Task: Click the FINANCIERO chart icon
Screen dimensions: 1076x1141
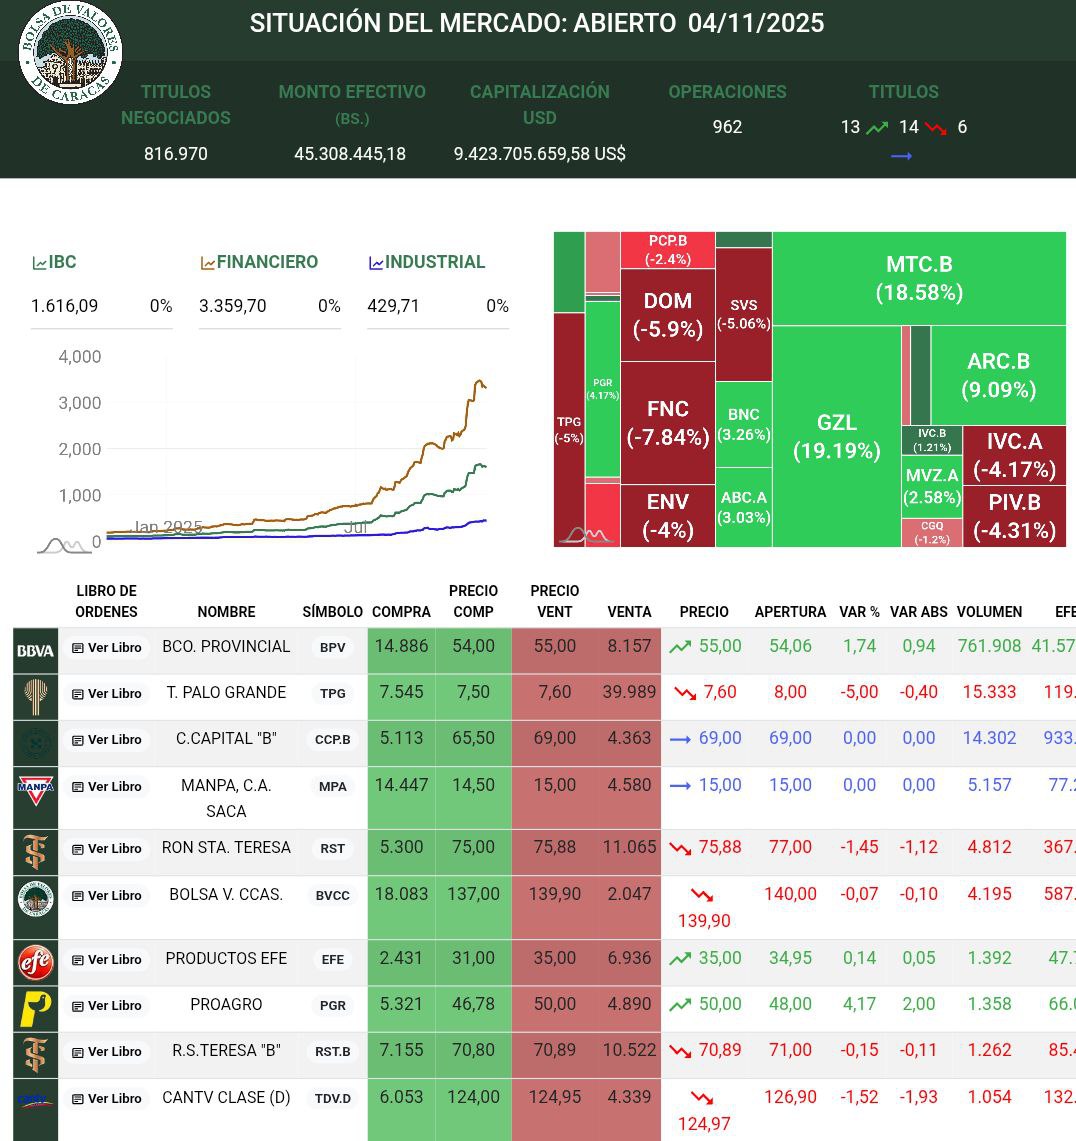Action: click(x=207, y=263)
